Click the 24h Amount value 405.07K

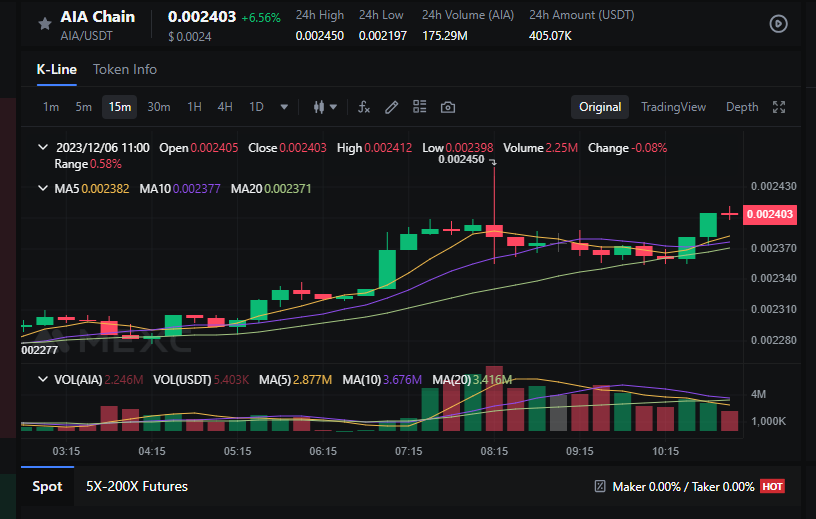pyautogui.click(x=550, y=36)
